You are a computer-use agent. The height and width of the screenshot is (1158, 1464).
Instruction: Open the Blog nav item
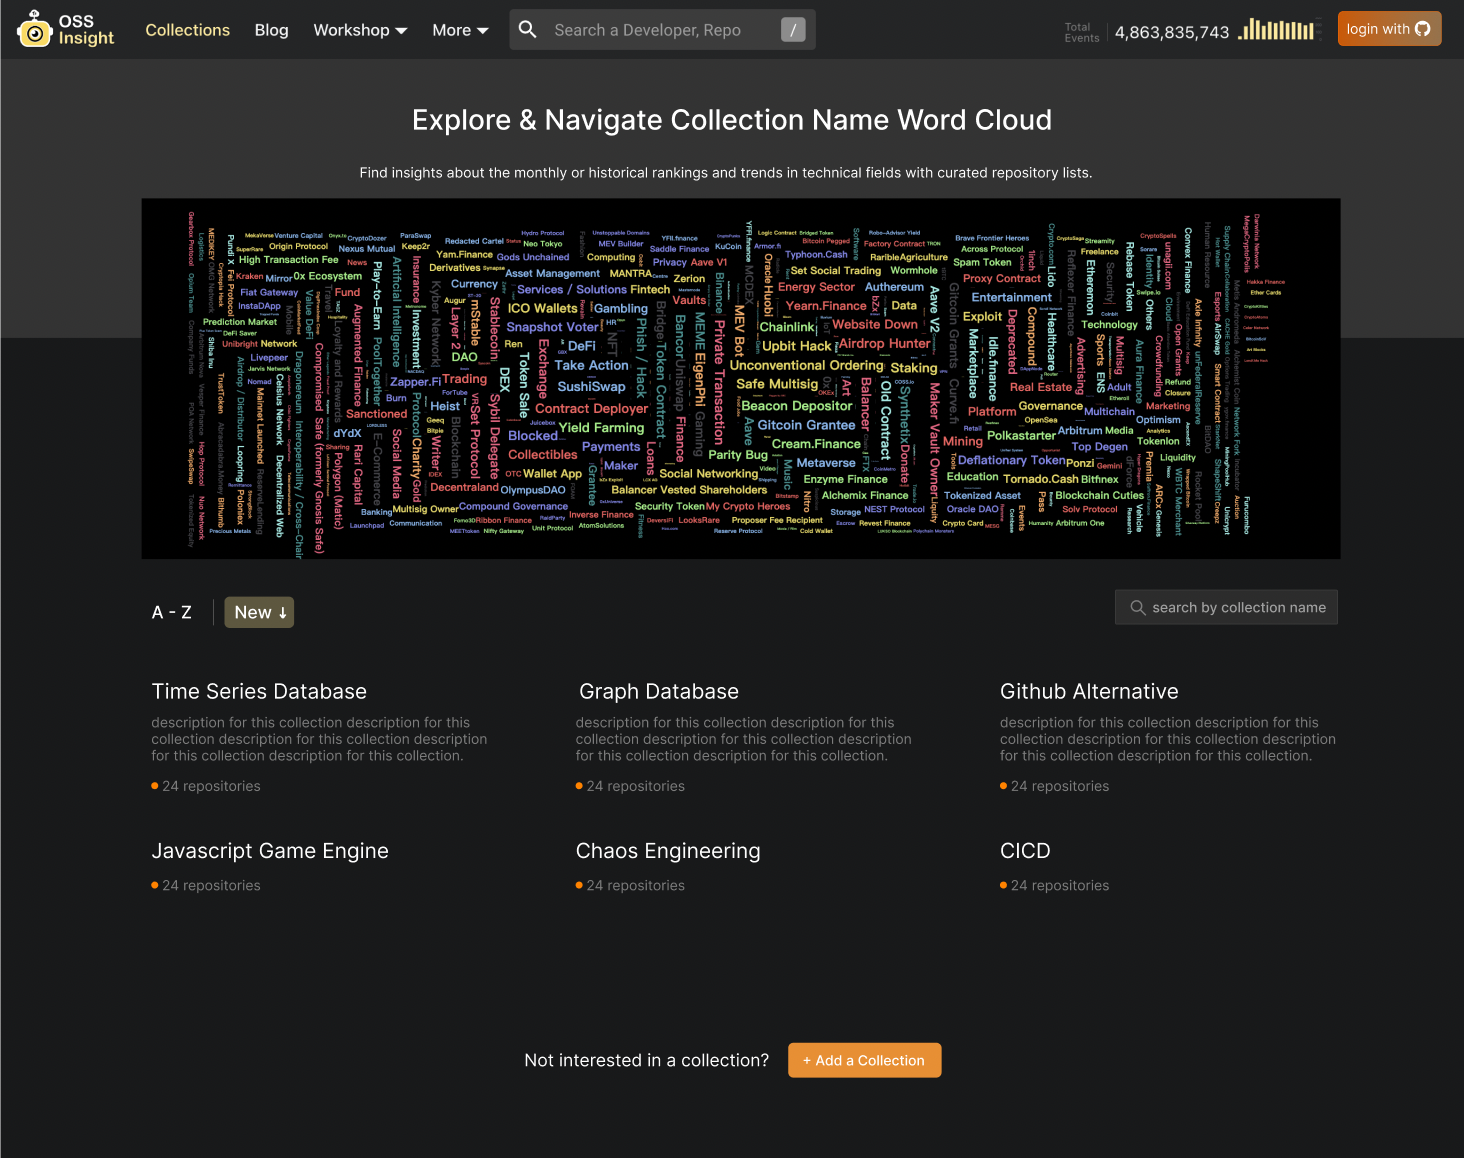[272, 30]
